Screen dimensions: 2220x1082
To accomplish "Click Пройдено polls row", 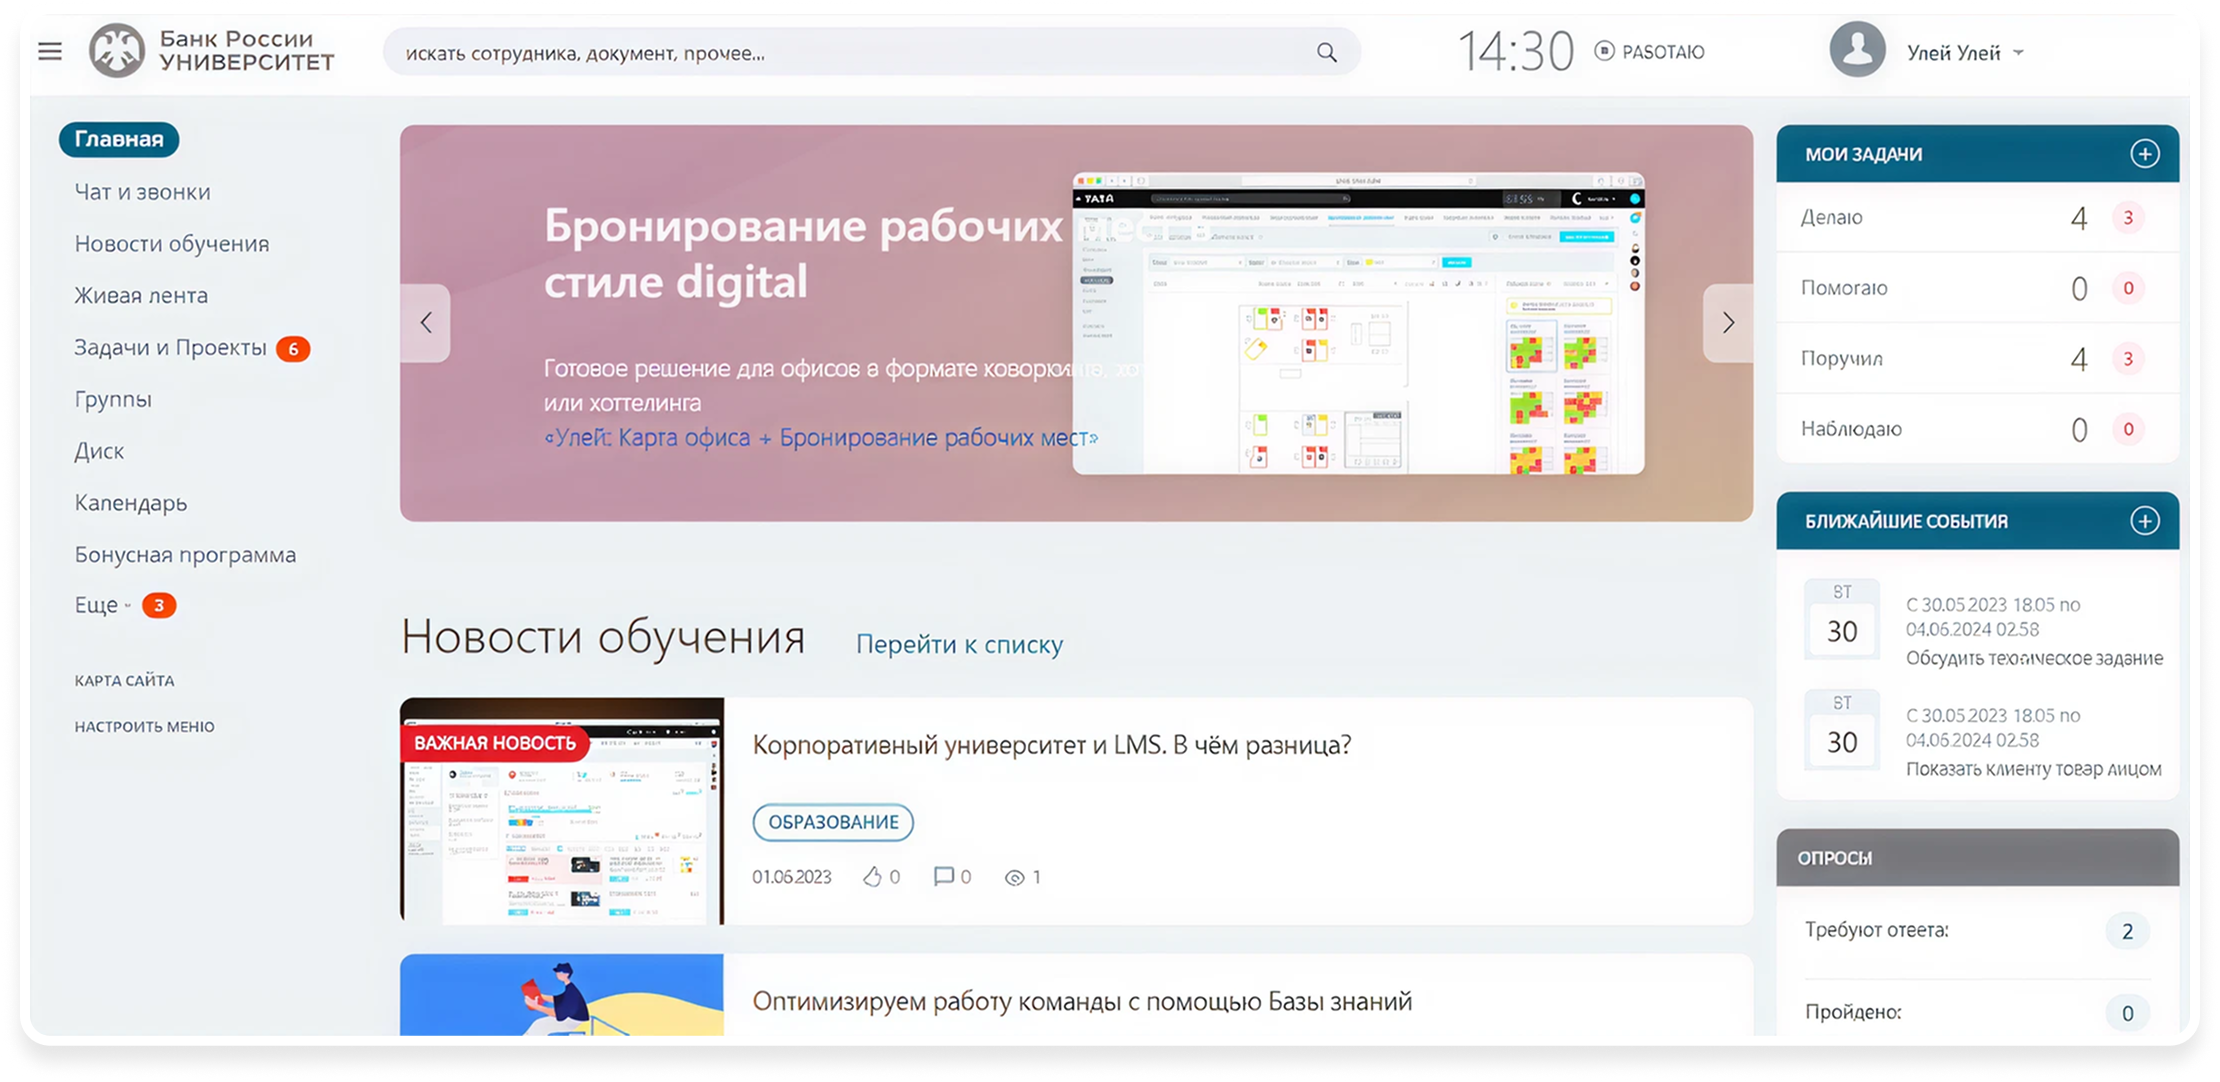I will tap(1977, 1012).
